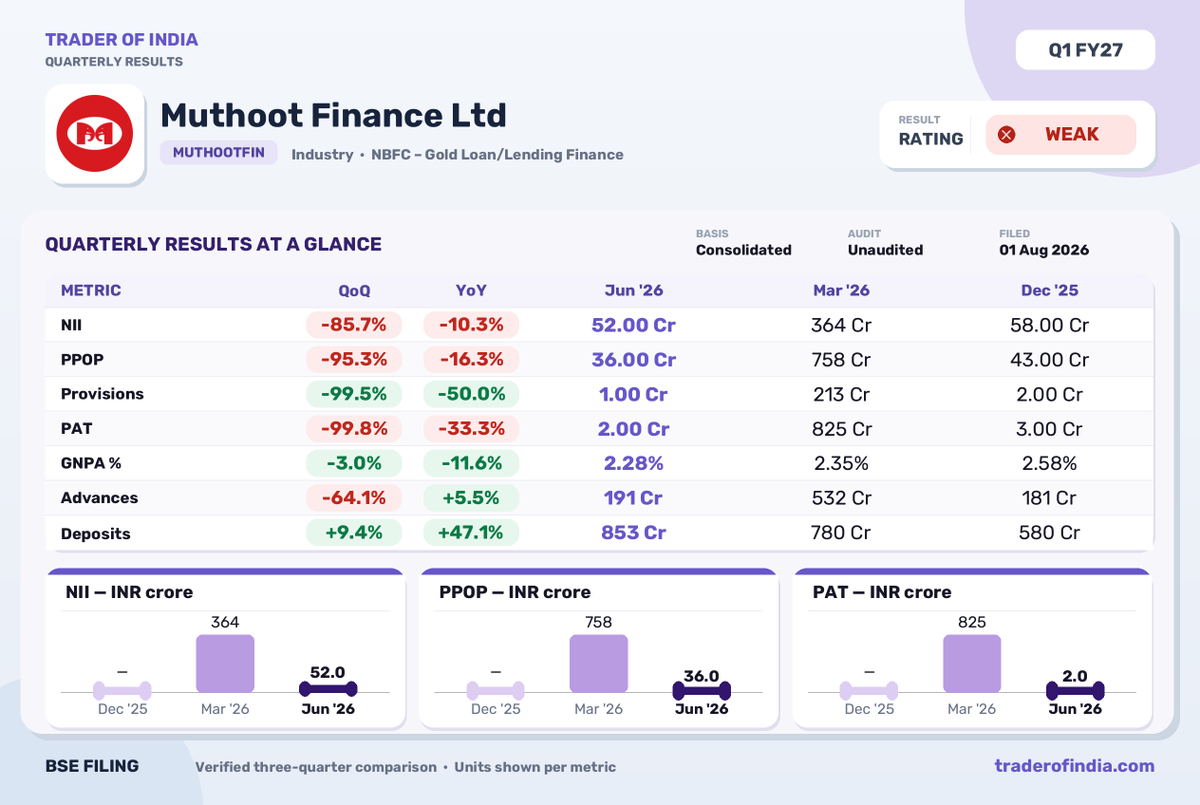The image size is (1200, 805).
Task: Click the weak rating cross icon
Action: click(x=1007, y=135)
